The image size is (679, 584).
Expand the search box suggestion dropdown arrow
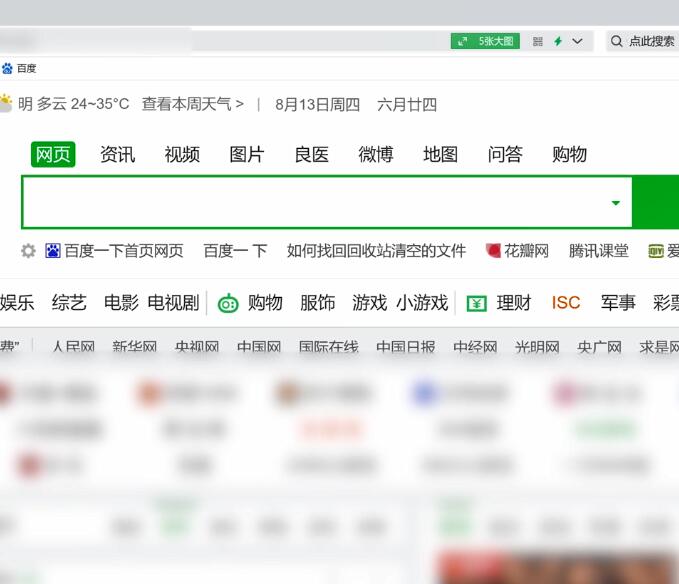[615, 203]
